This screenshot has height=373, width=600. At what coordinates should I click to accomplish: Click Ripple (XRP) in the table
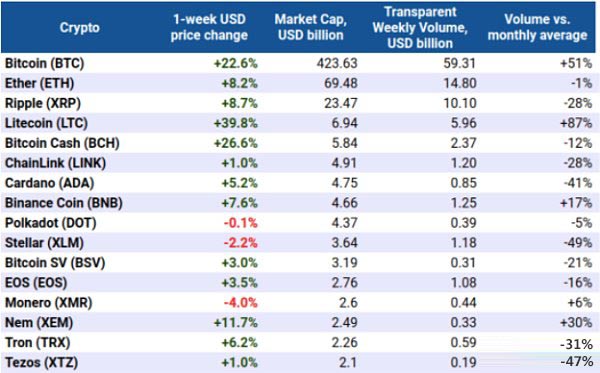coord(43,103)
